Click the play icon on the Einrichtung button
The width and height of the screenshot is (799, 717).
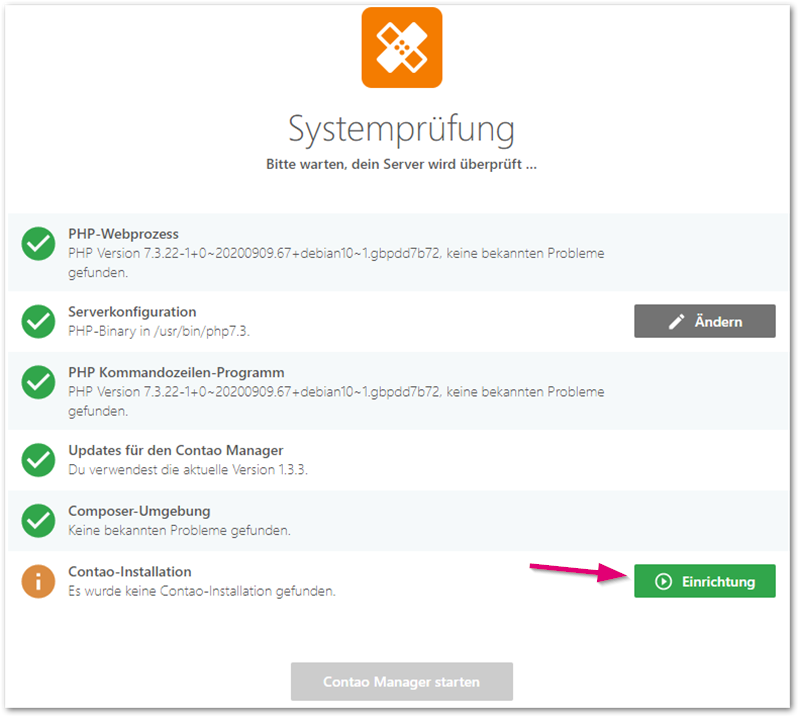(x=662, y=581)
